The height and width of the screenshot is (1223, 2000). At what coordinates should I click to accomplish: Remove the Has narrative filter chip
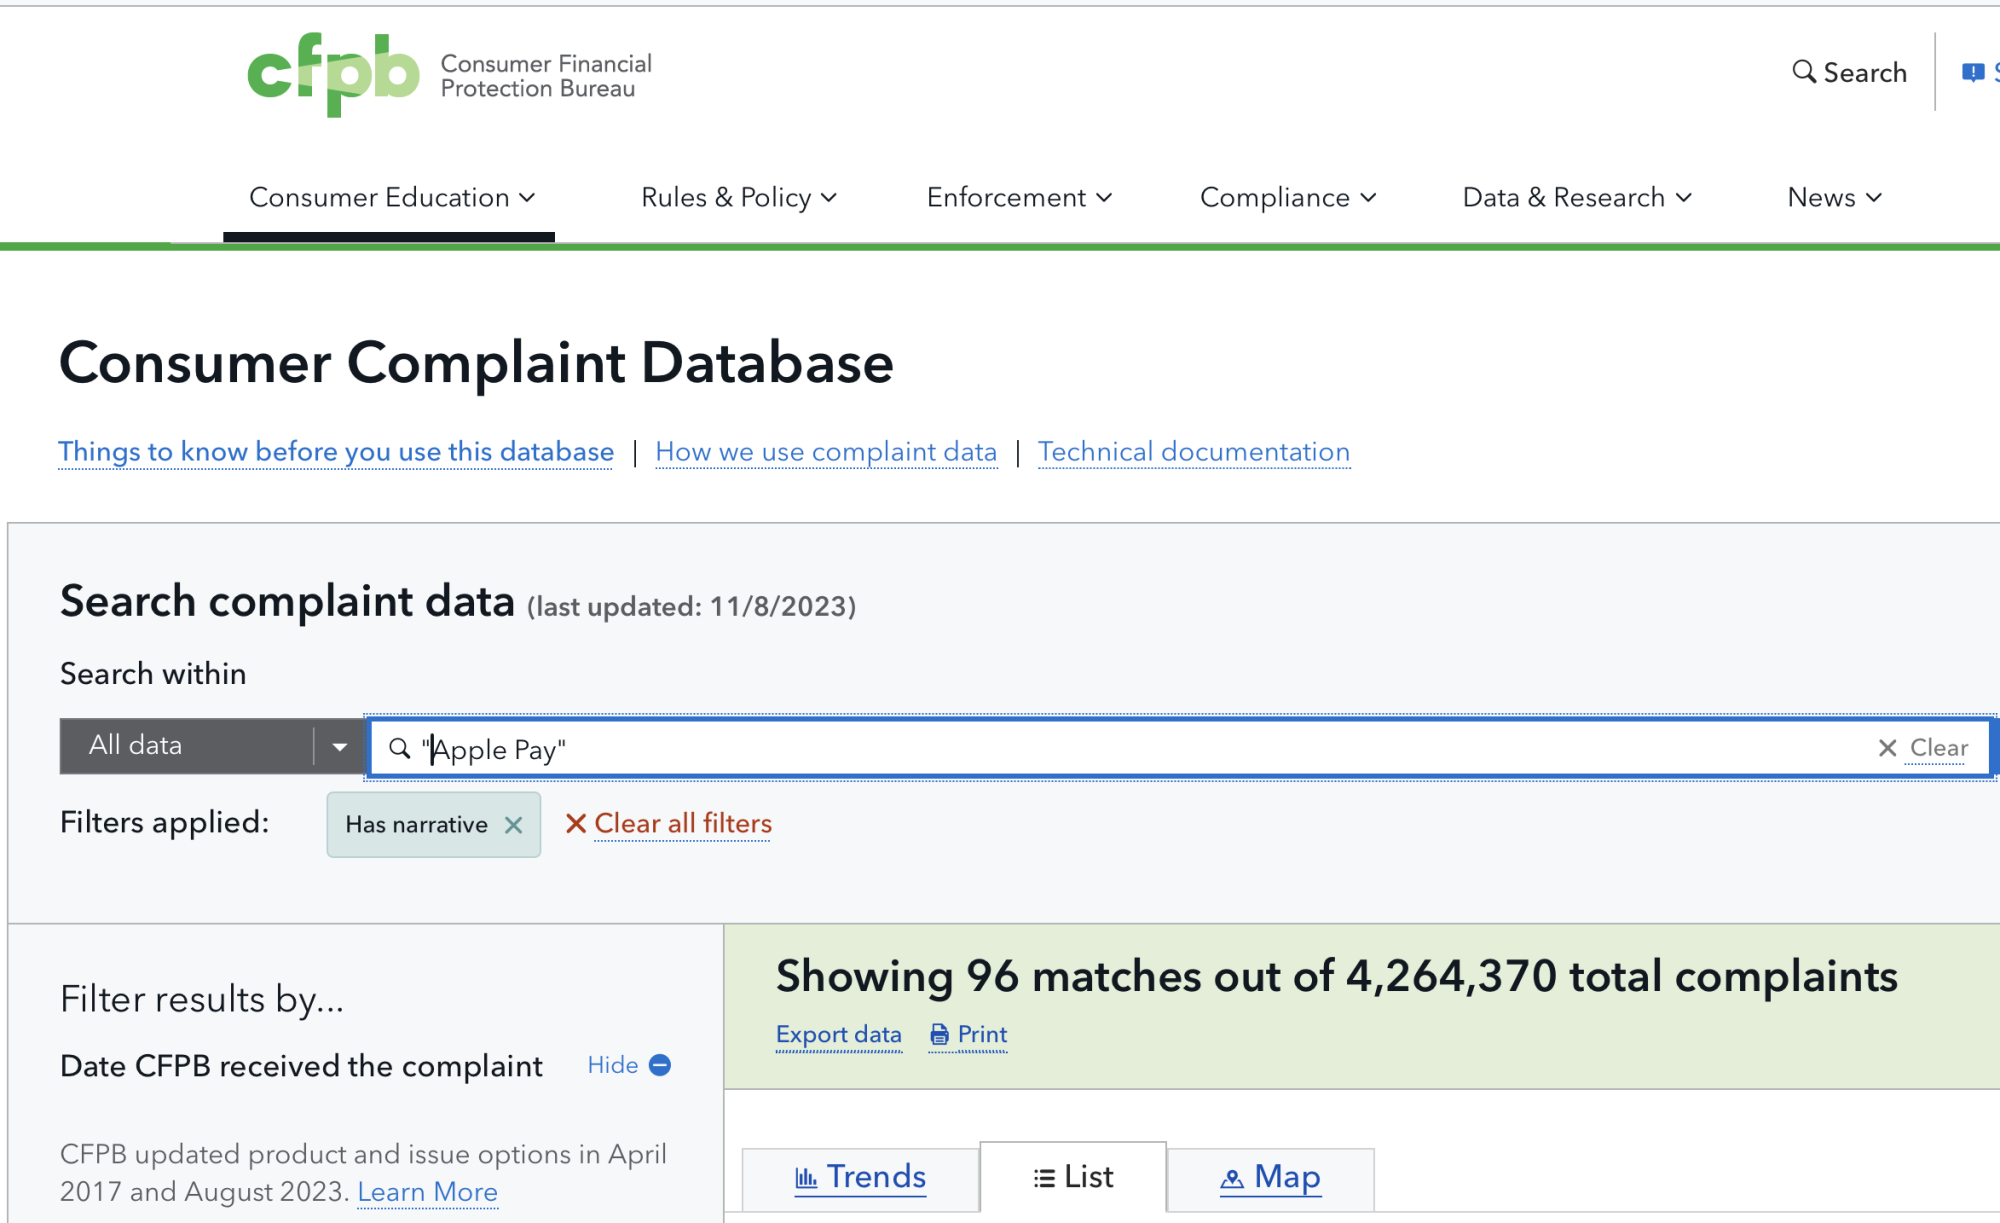click(x=513, y=825)
